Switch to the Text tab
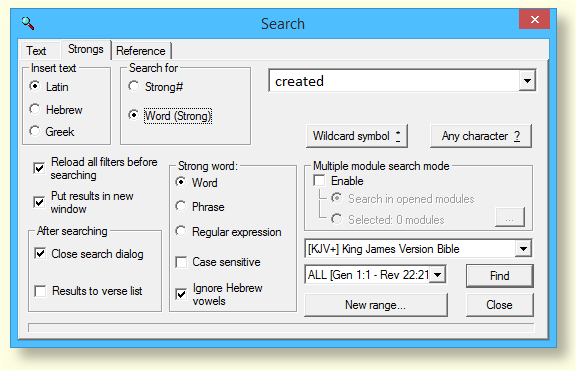This screenshot has width=576, height=371. point(36,51)
